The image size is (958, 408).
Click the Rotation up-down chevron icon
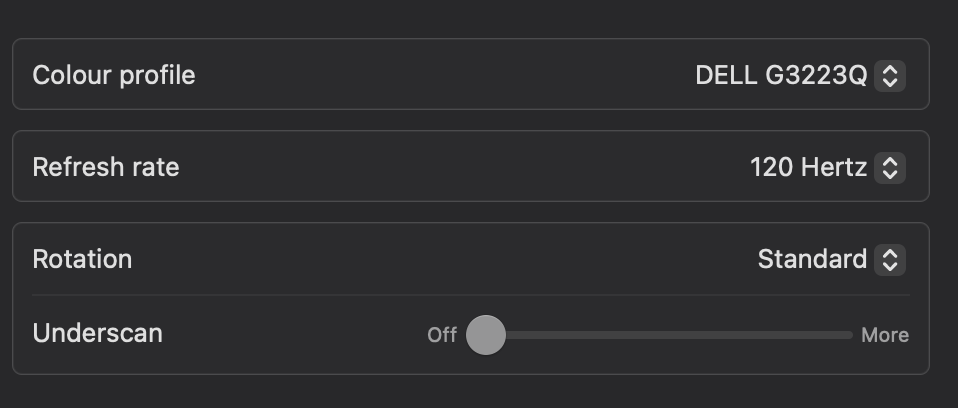890,260
